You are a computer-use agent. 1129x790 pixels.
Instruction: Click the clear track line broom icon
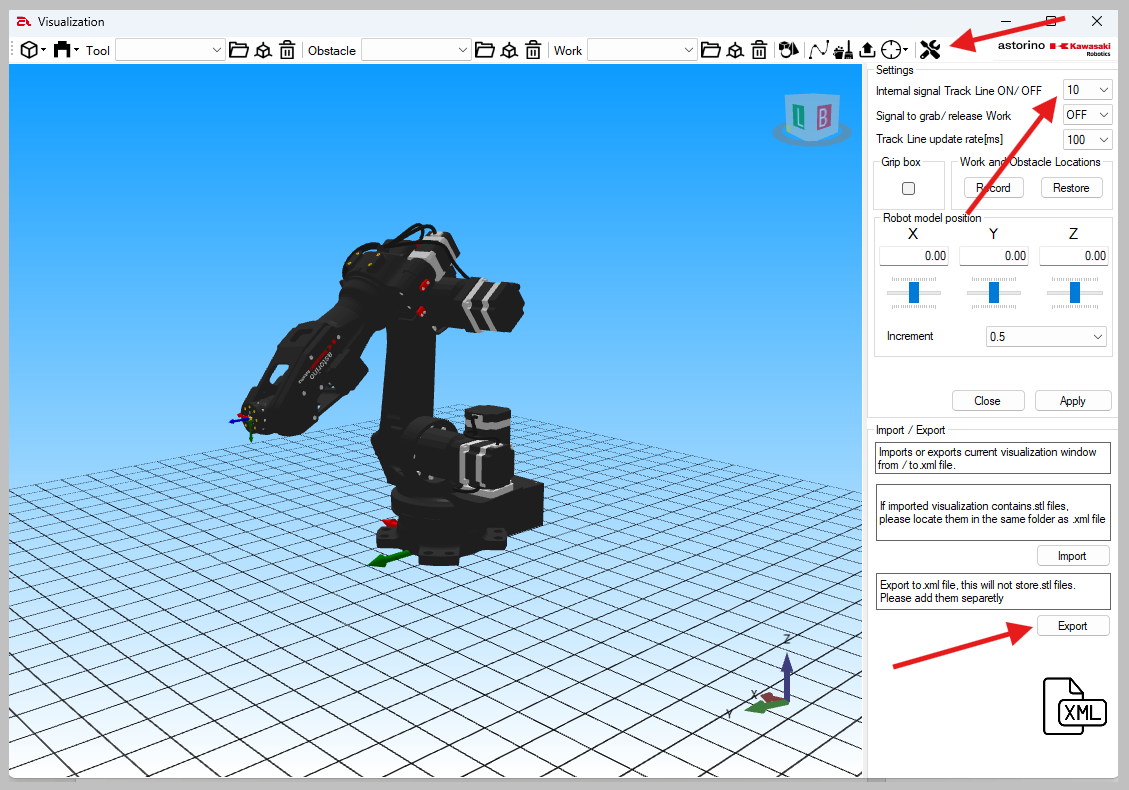(843, 50)
